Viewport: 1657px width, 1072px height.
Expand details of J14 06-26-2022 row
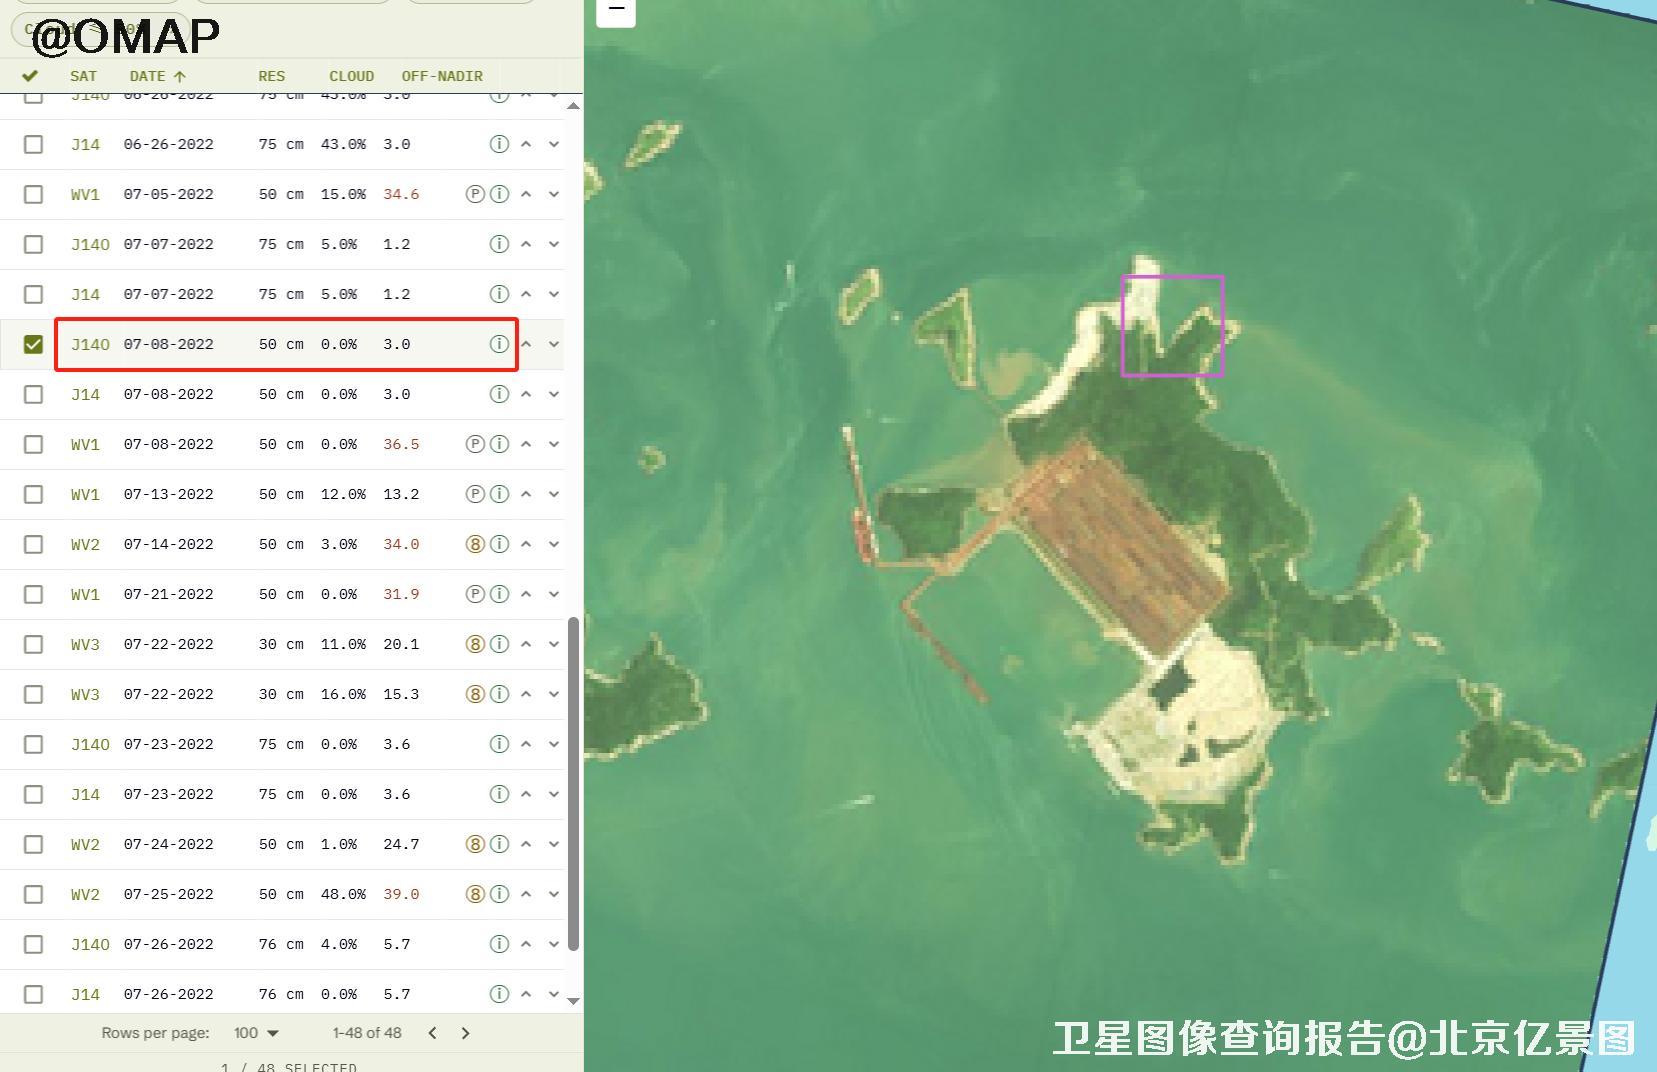(554, 144)
